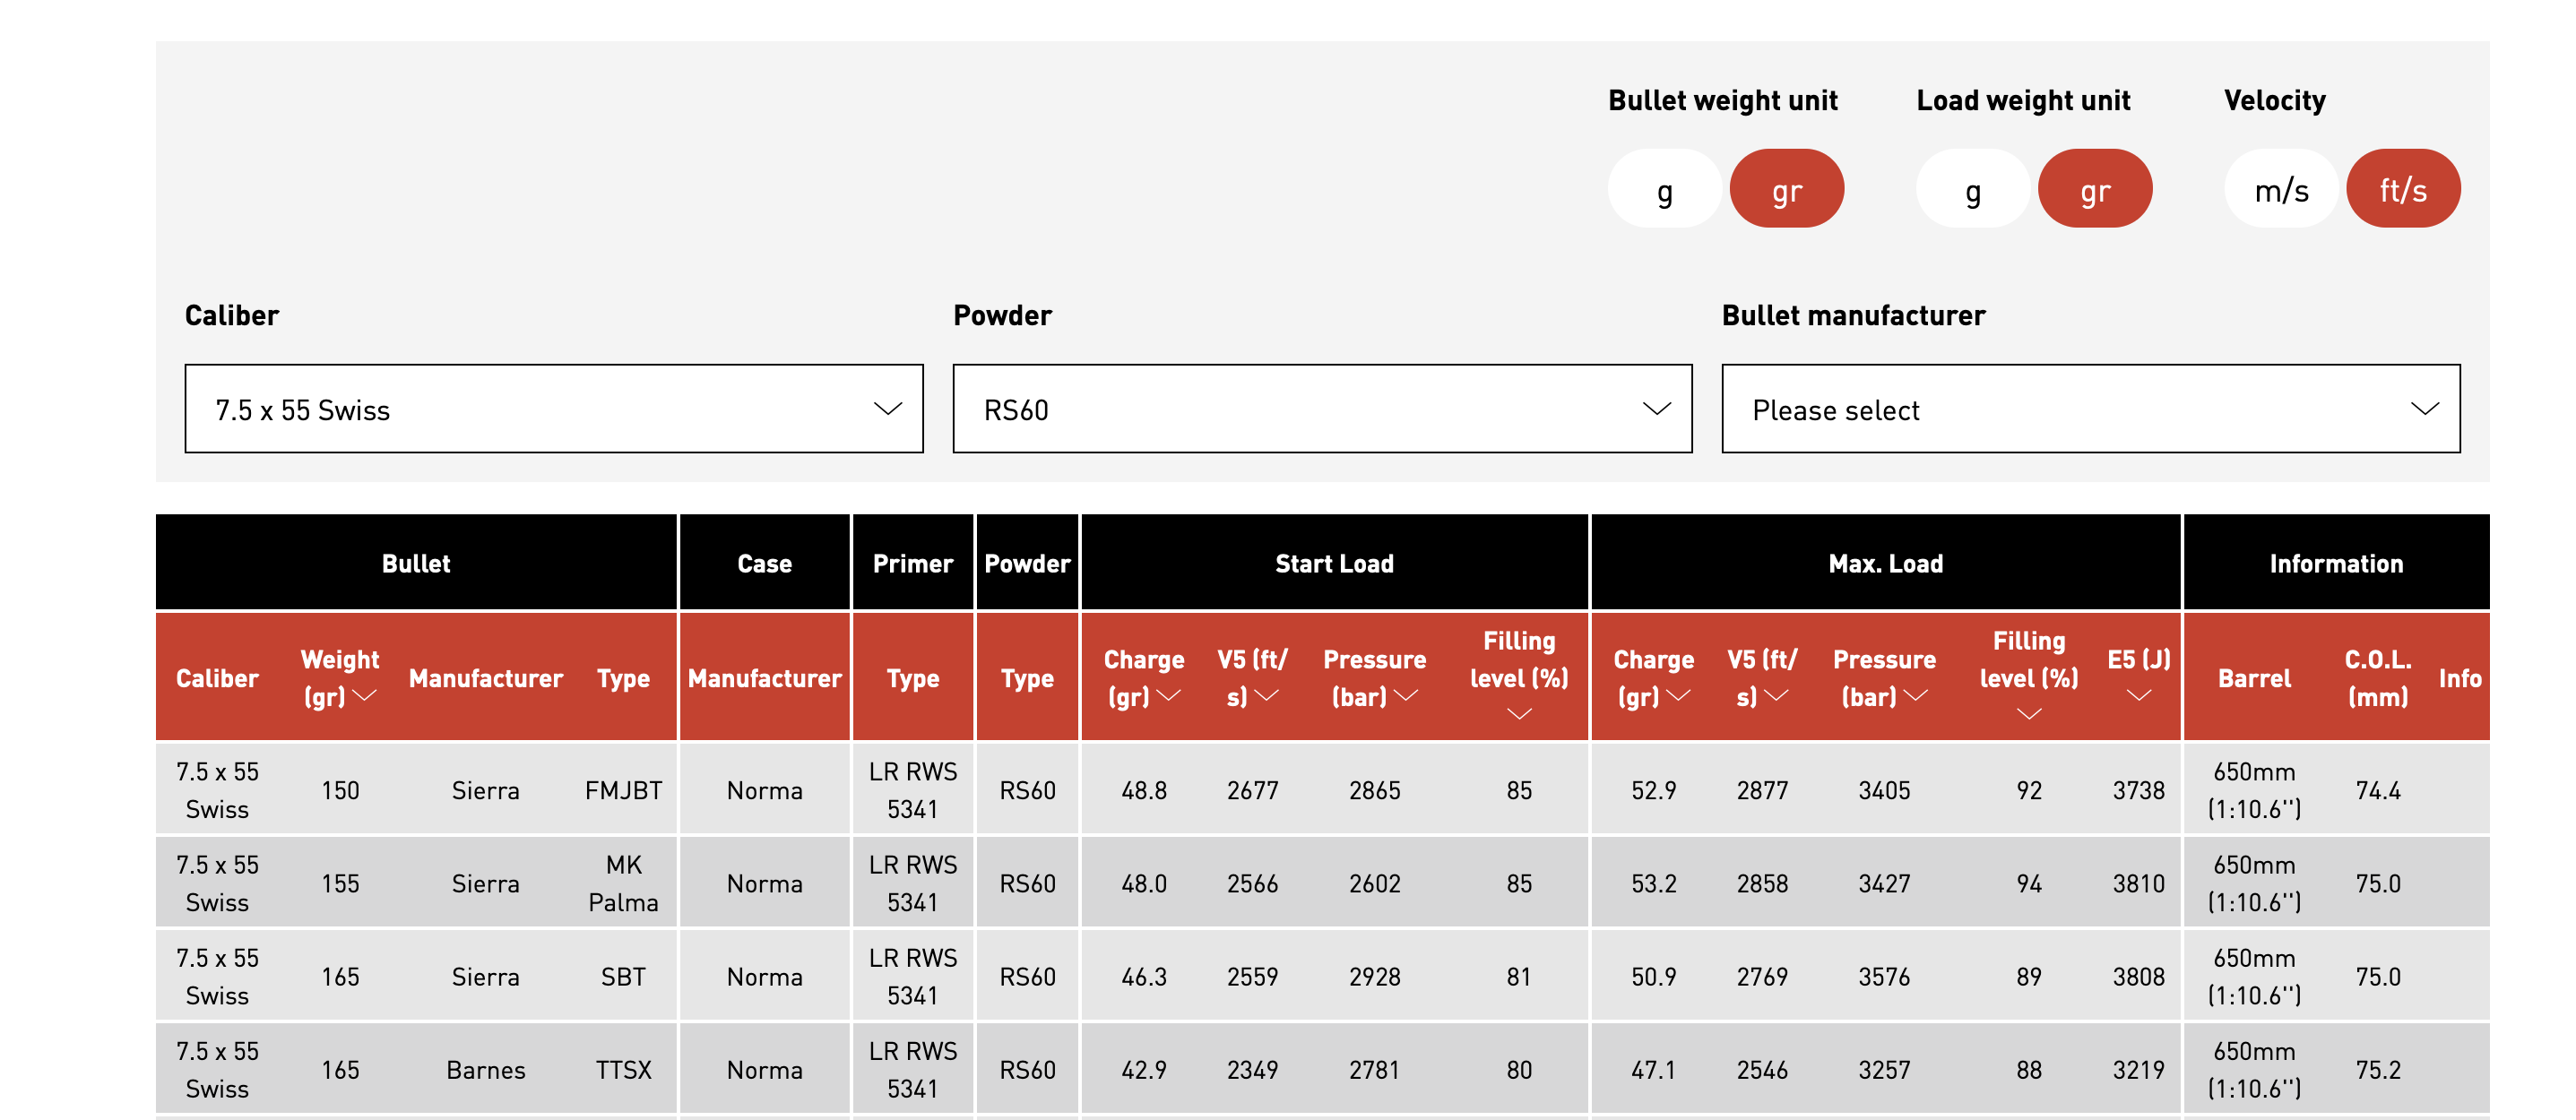Open the Caliber dropdown
The height and width of the screenshot is (1120, 2576).
point(553,409)
